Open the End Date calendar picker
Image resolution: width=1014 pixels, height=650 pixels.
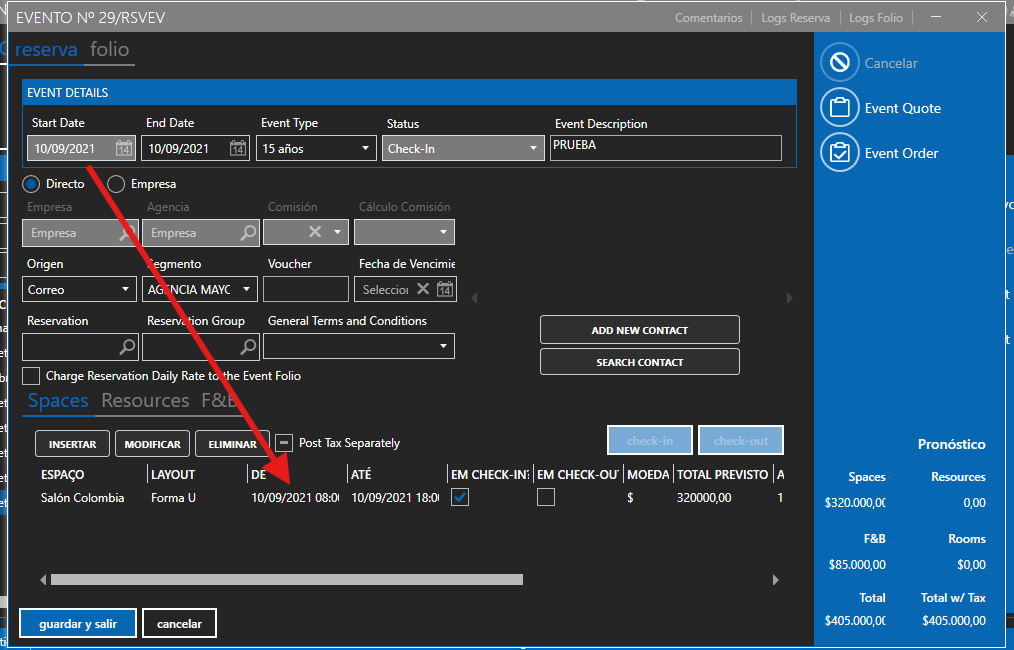(238, 149)
